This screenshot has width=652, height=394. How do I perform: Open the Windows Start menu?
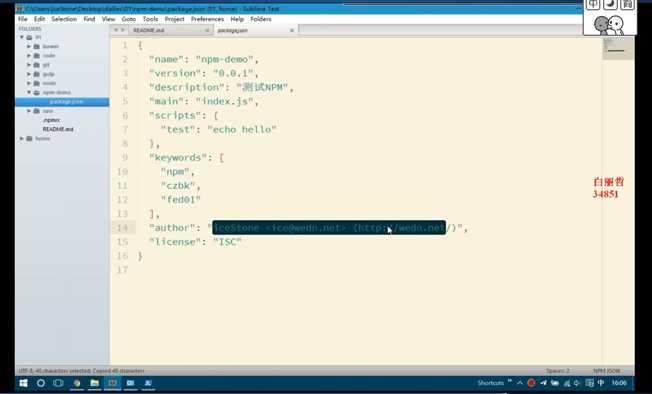23,383
